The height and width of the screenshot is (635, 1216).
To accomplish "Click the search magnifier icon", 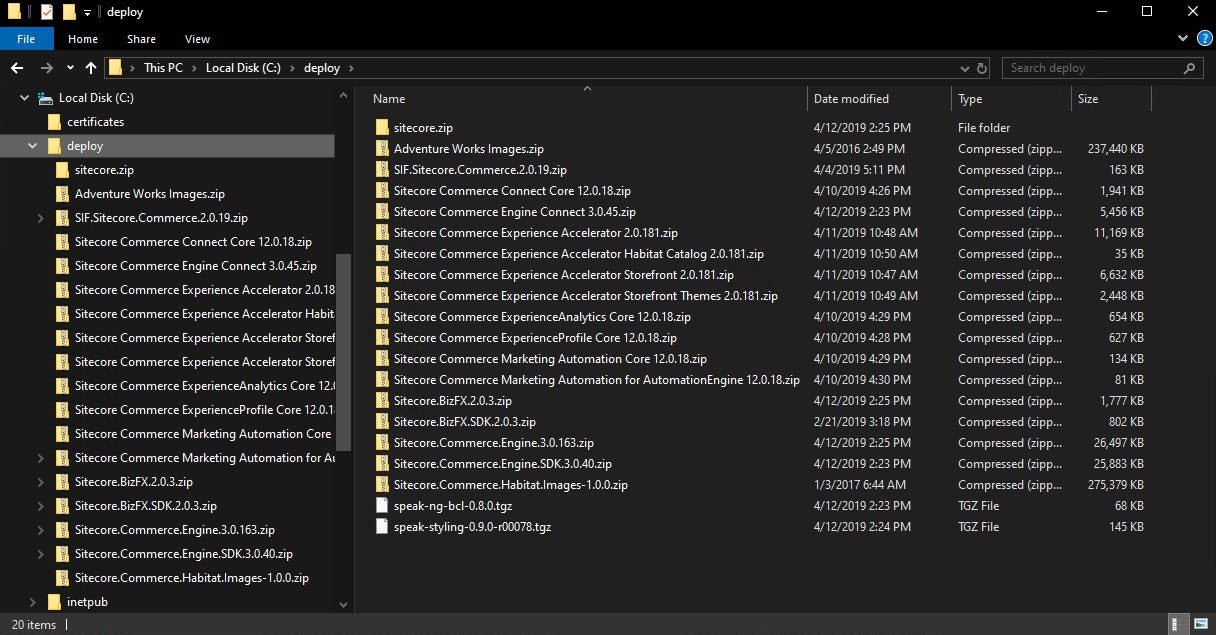I will point(1189,68).
